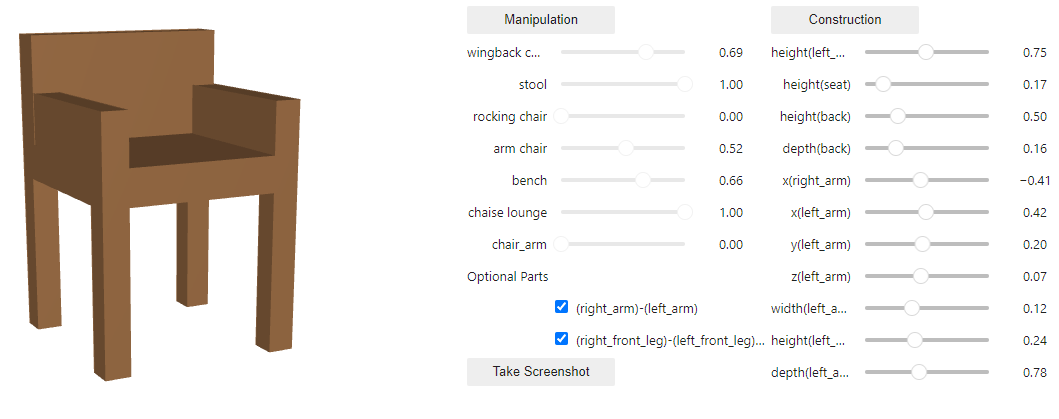The image size is (1059, 419).
Task: Toggle the (right_arm)-(left_arm) checkbox
Action: [x=561, y=307]
